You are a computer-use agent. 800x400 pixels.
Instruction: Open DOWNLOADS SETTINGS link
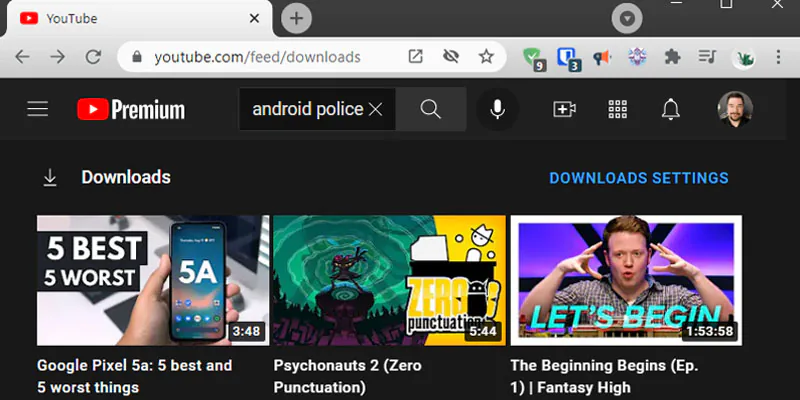click(x=639, y=178)
